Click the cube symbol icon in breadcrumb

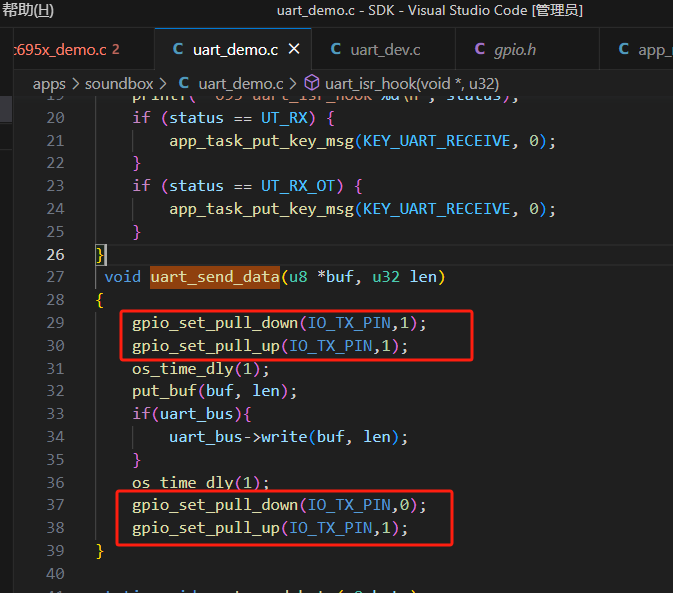[312, 83]
